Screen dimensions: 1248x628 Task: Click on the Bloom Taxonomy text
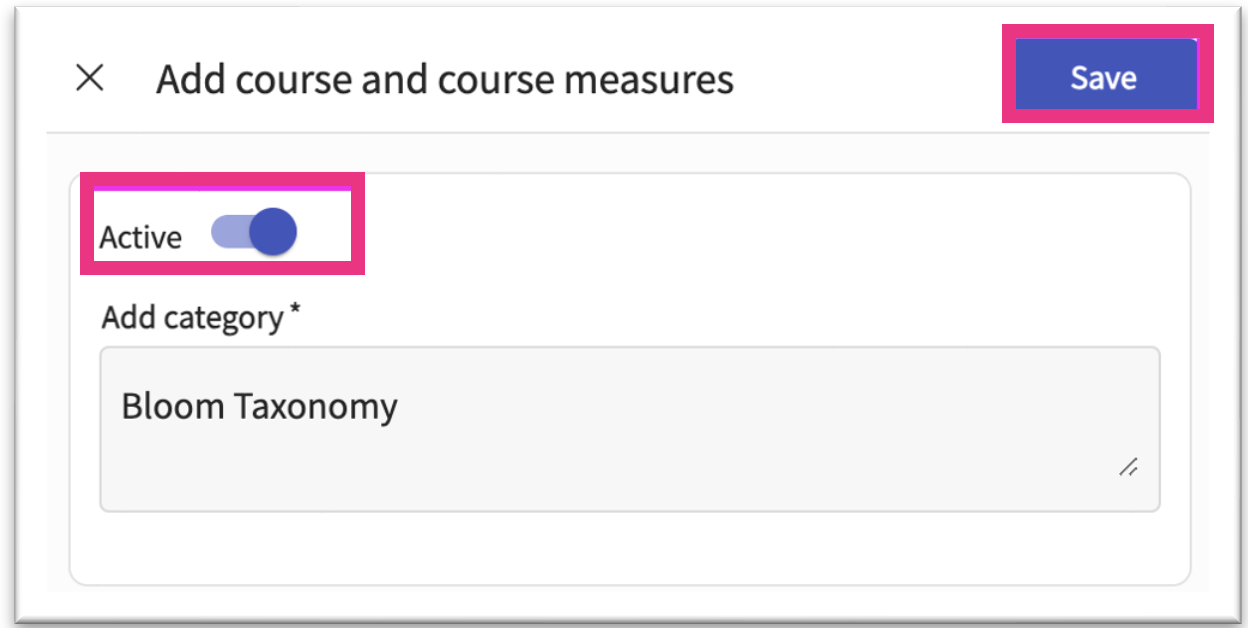pyautogui.click(x=259, y=406)
